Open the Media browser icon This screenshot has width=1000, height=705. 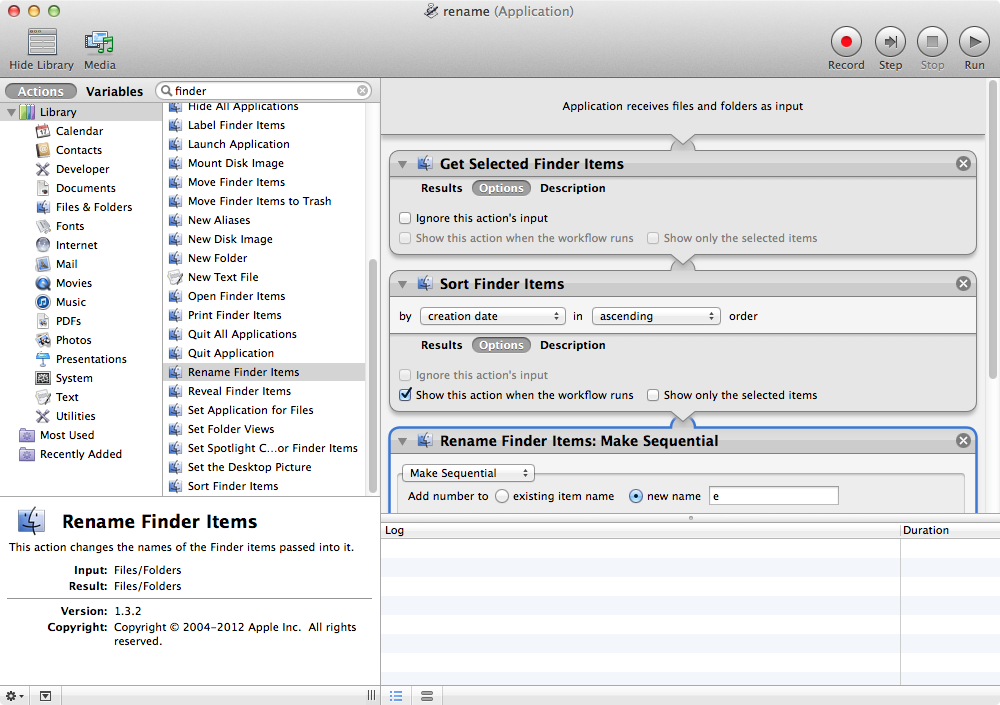(x=99, y=42)
